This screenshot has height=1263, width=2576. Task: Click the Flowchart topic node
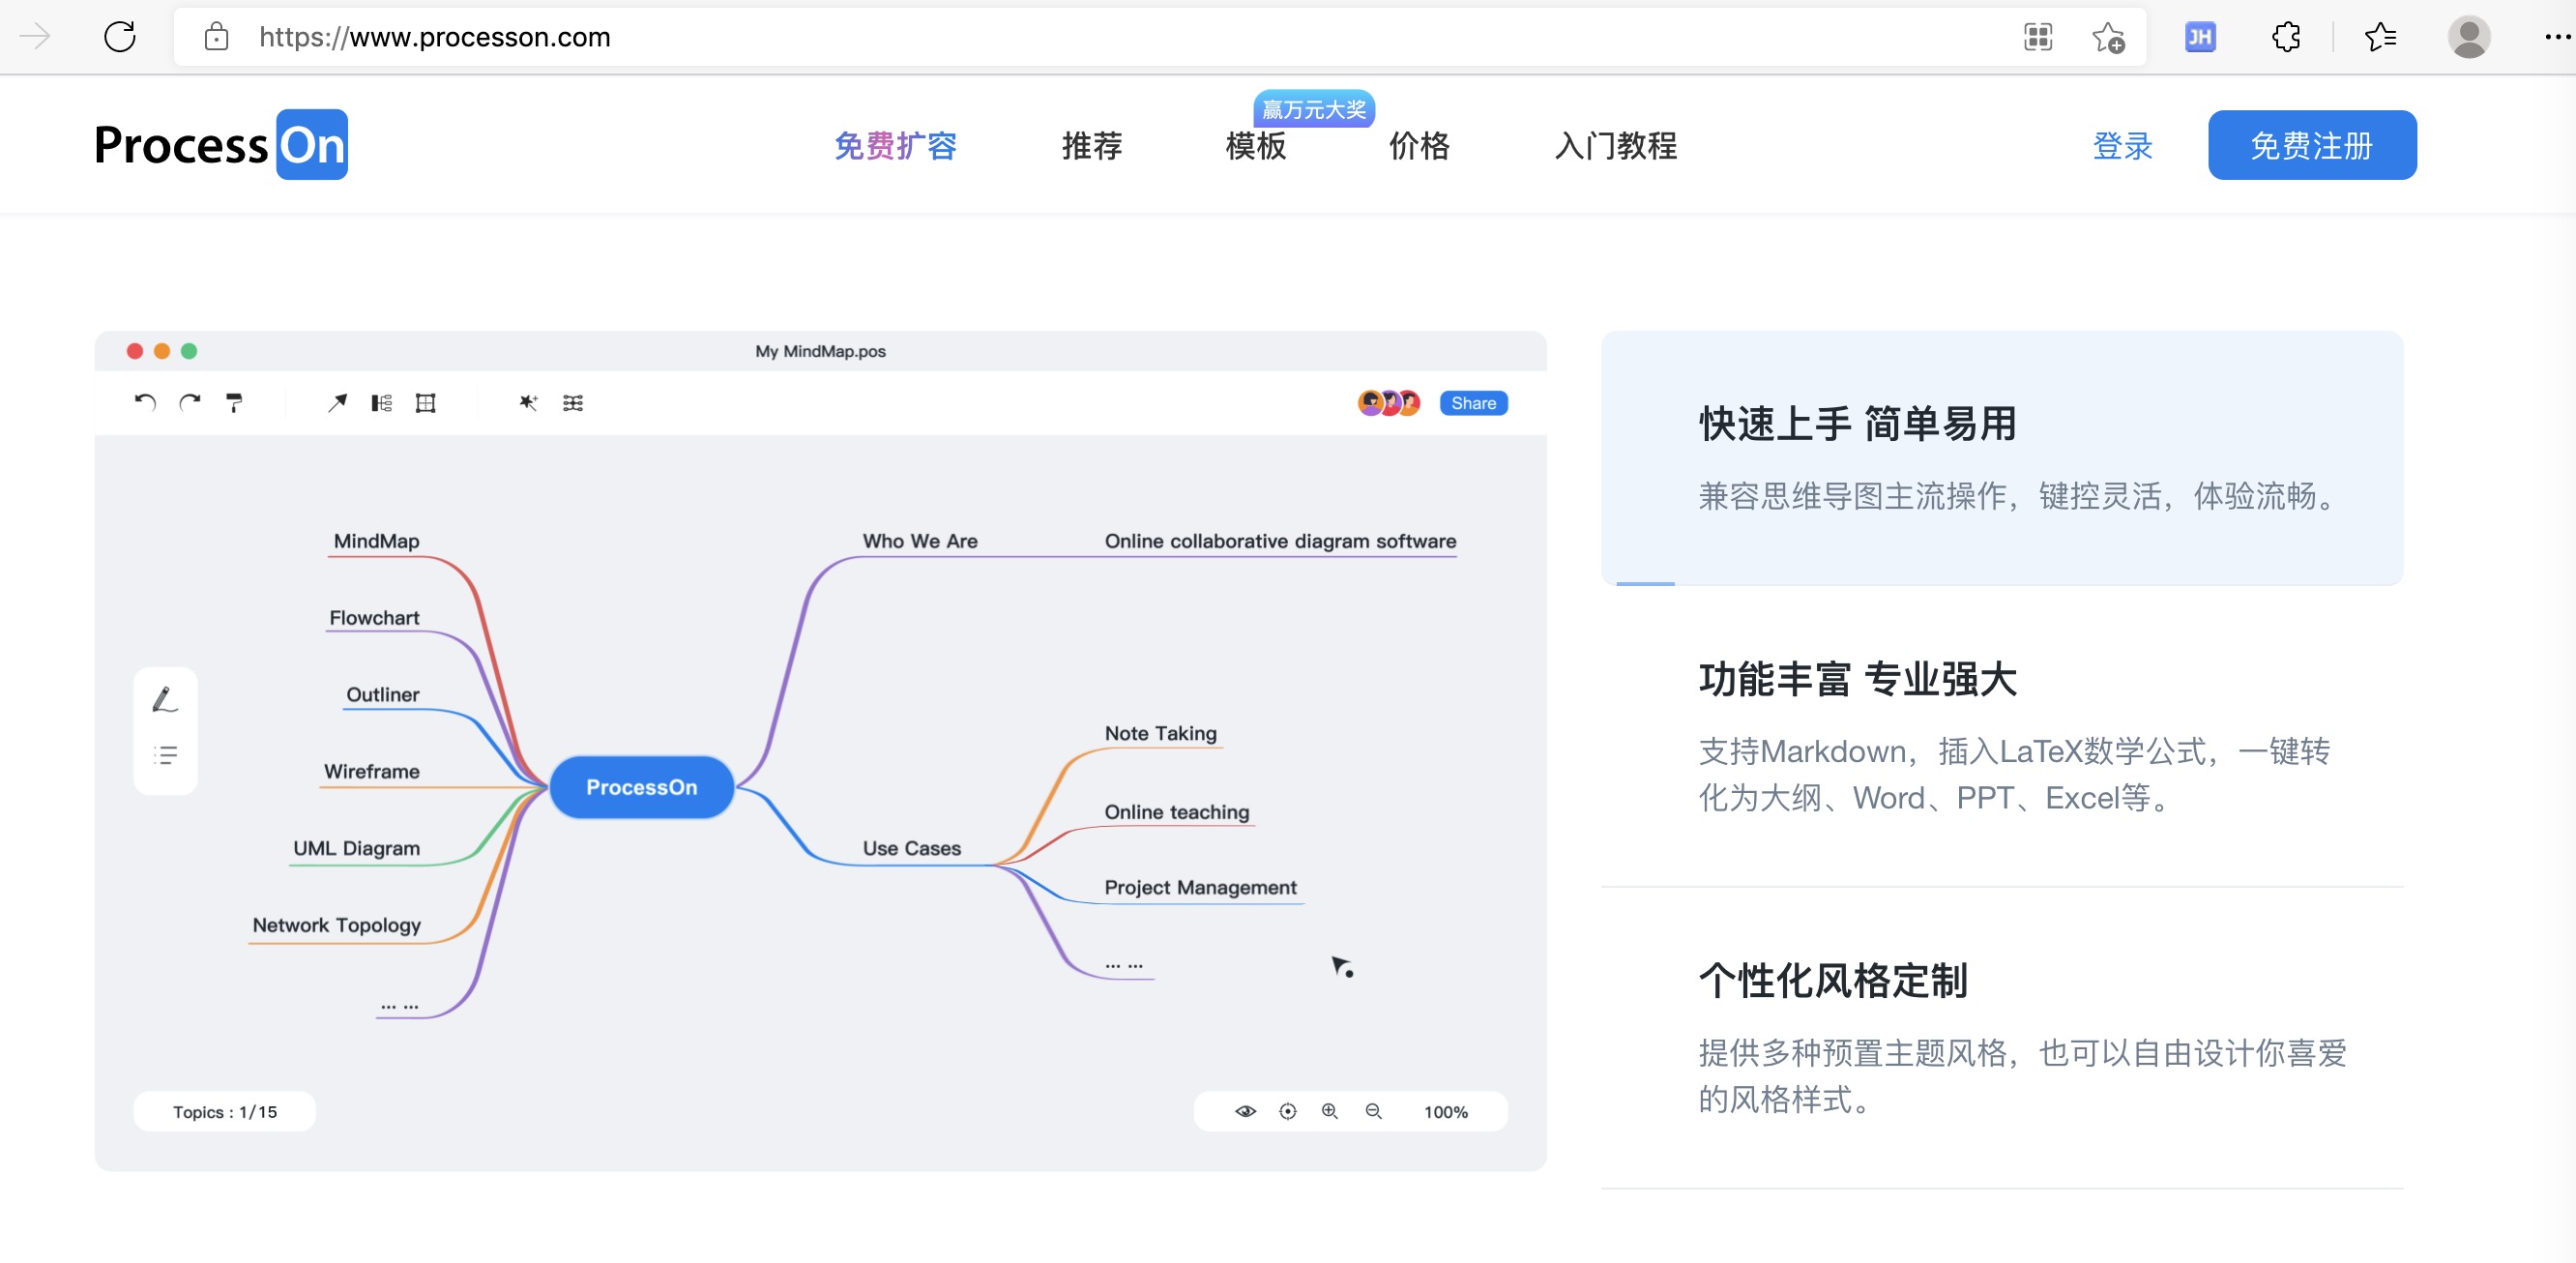tap(374, 618)
